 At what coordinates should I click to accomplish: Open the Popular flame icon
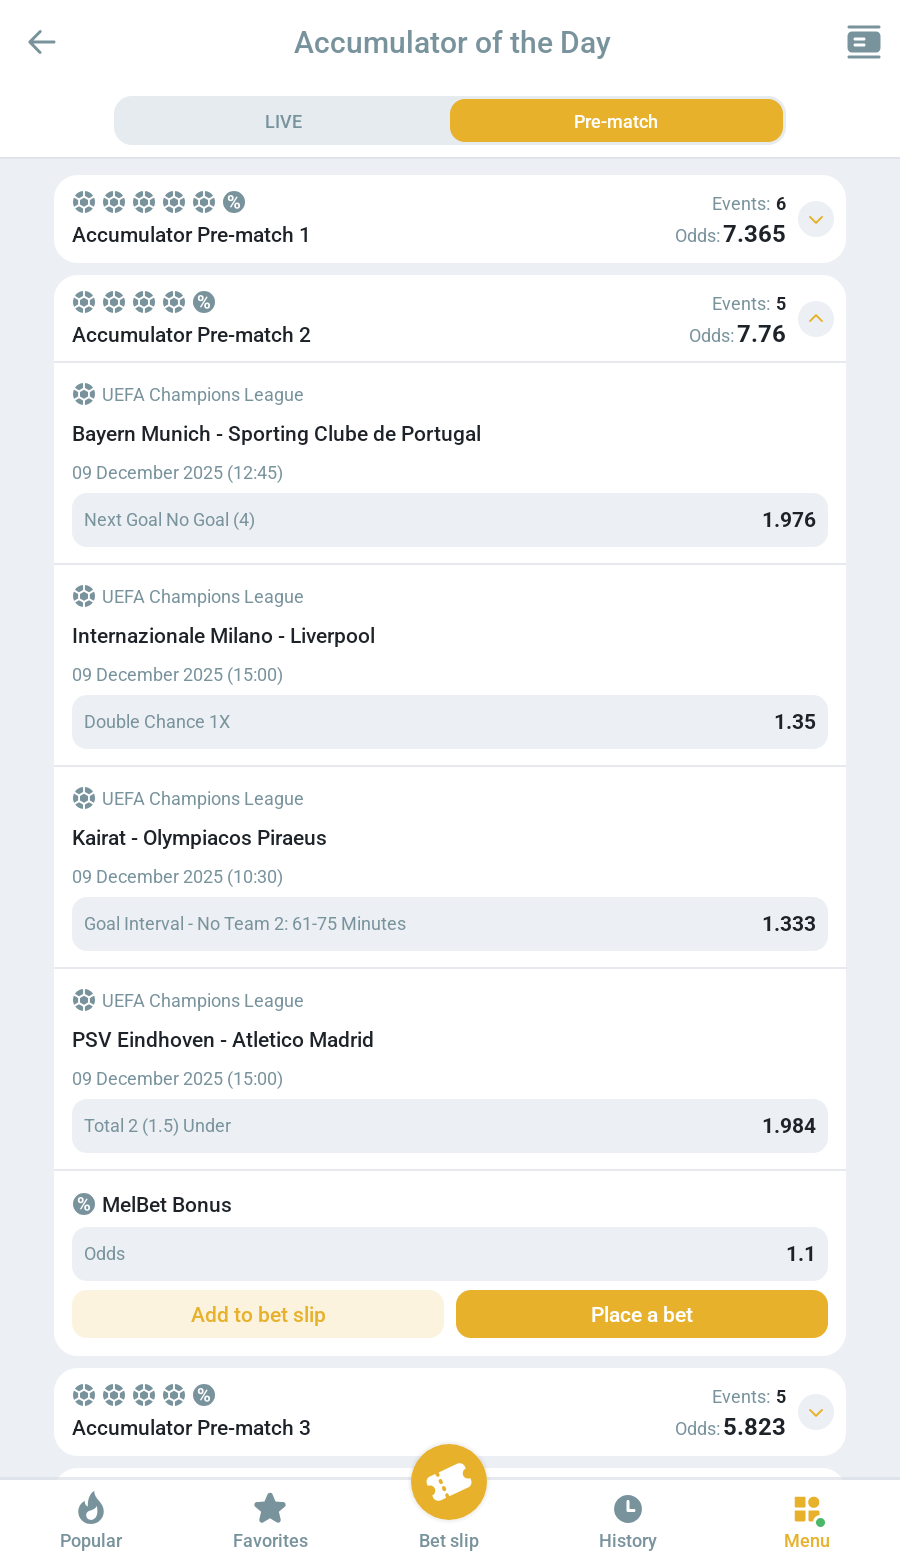pos(91,1508)
